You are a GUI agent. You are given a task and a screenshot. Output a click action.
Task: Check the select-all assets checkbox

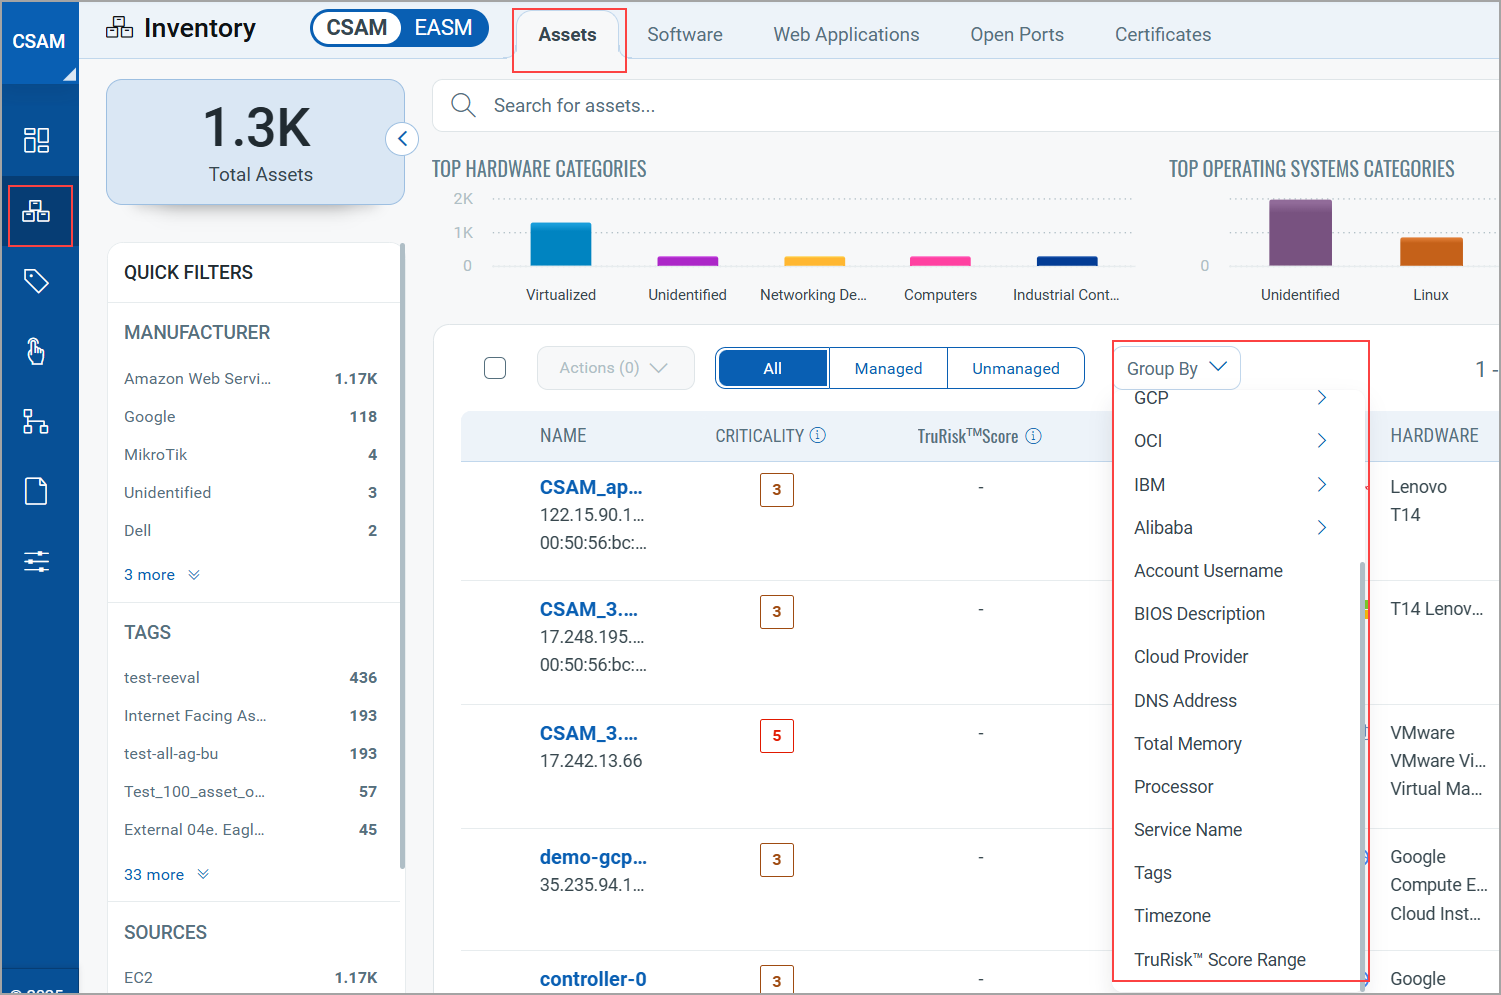495,368
